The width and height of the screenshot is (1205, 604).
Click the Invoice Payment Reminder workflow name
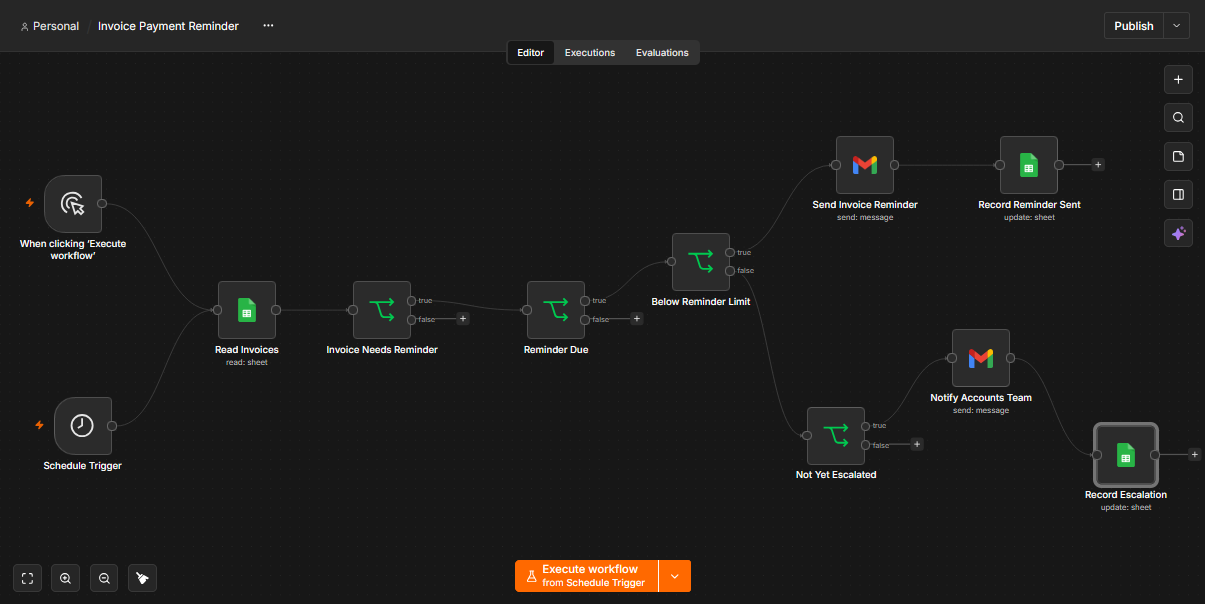point(168,26)
